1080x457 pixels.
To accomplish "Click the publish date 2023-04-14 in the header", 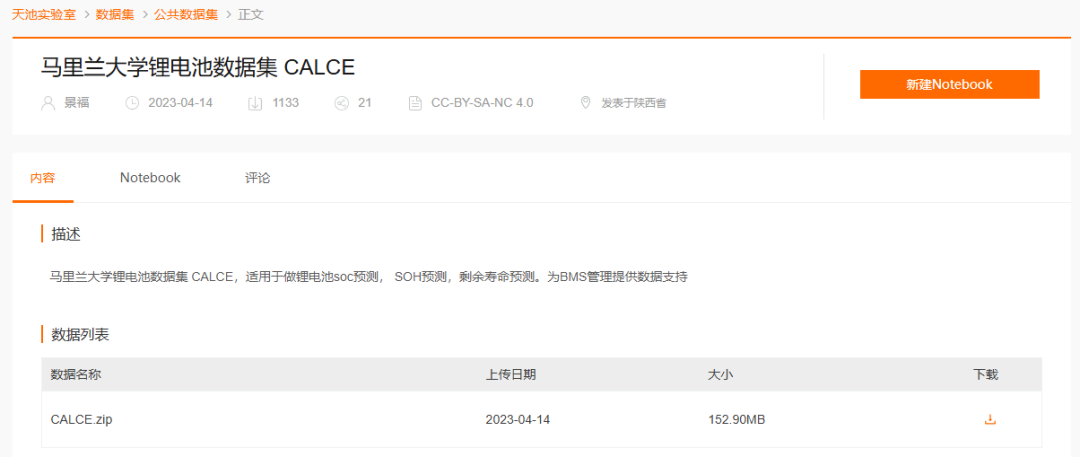I will pos(180,103).
